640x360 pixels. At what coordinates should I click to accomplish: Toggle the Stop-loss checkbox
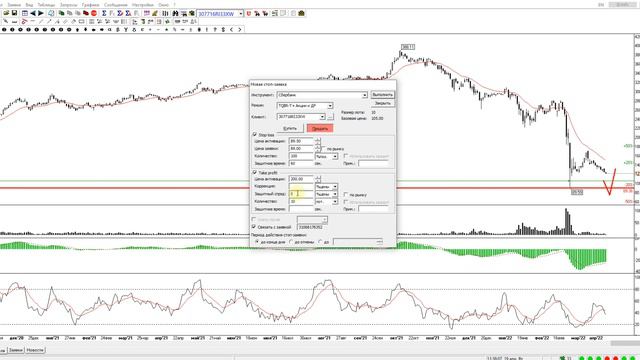coord(255,134)
